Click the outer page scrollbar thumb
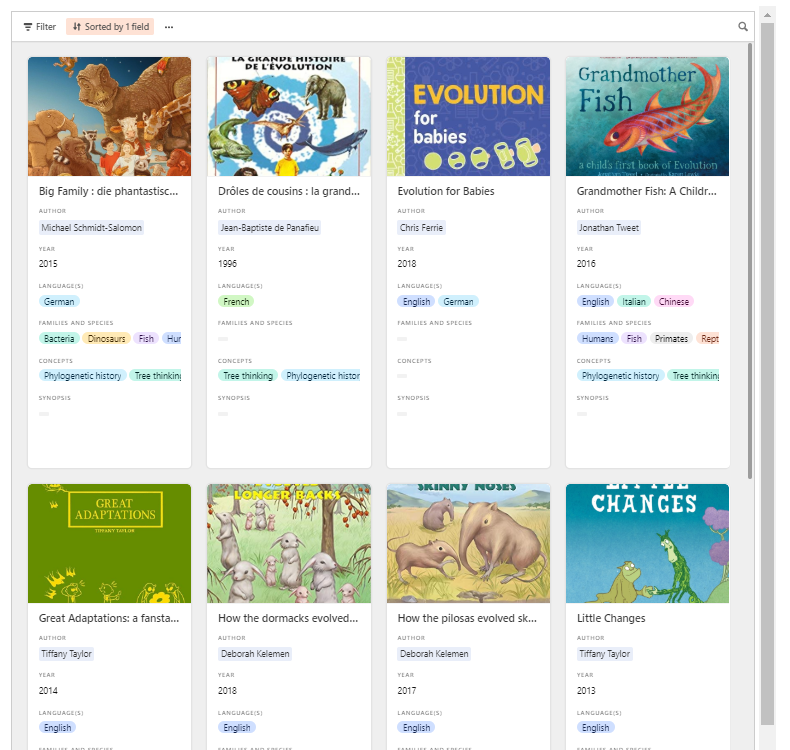790x750 pixels. (x=767, y=374)
